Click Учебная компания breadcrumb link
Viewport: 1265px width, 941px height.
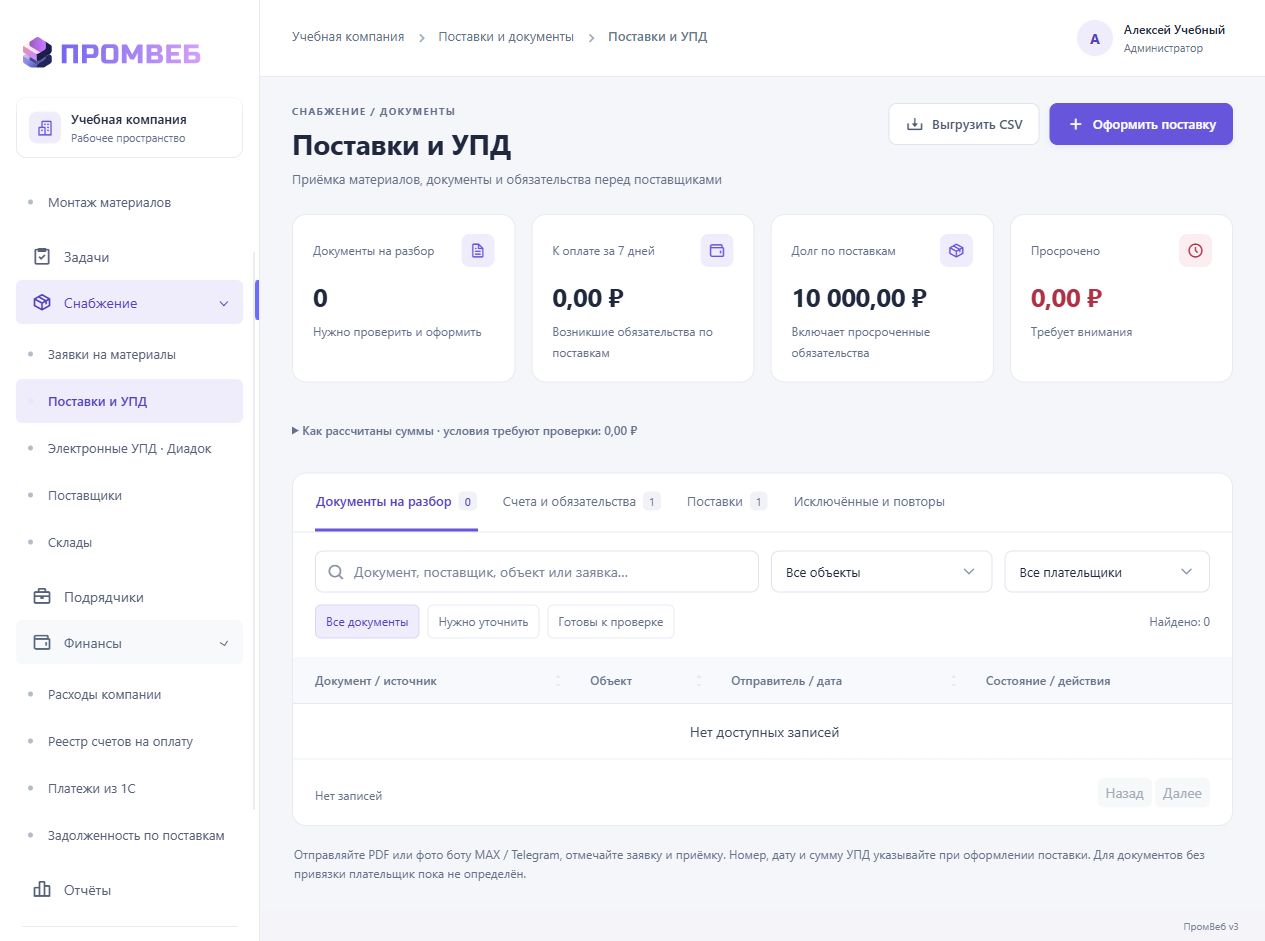348,37
